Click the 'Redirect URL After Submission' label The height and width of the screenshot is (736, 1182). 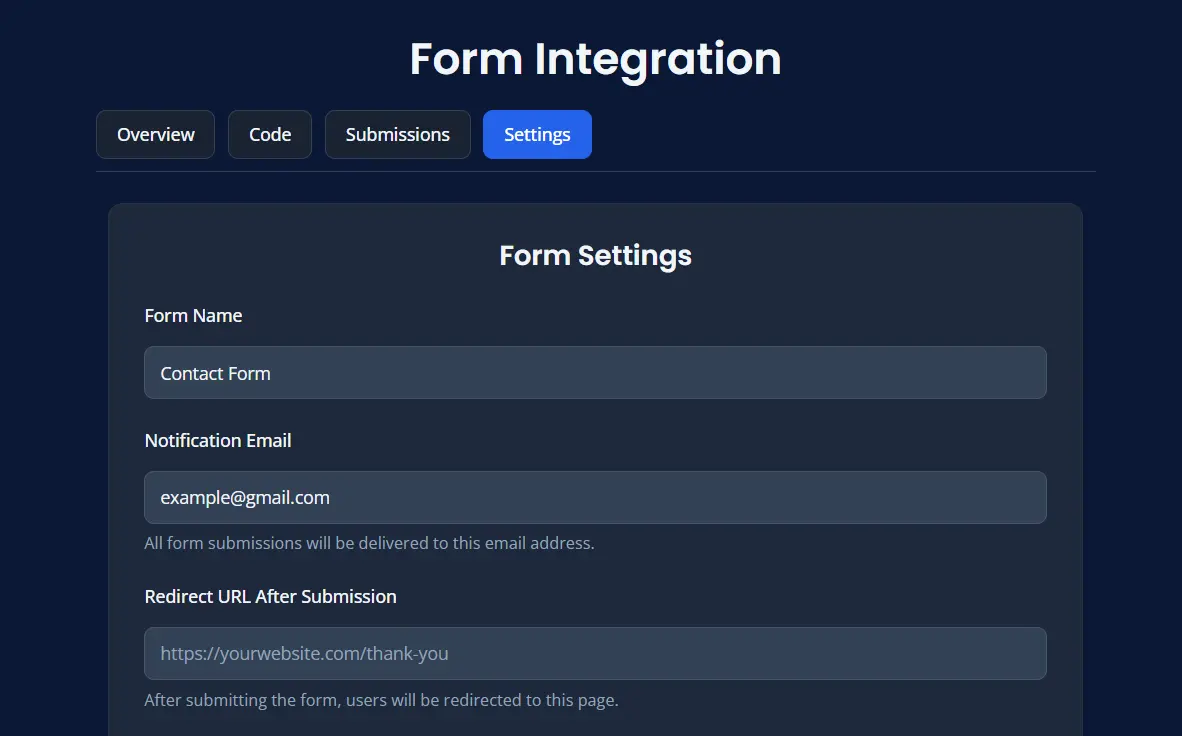tap(270, 596)
